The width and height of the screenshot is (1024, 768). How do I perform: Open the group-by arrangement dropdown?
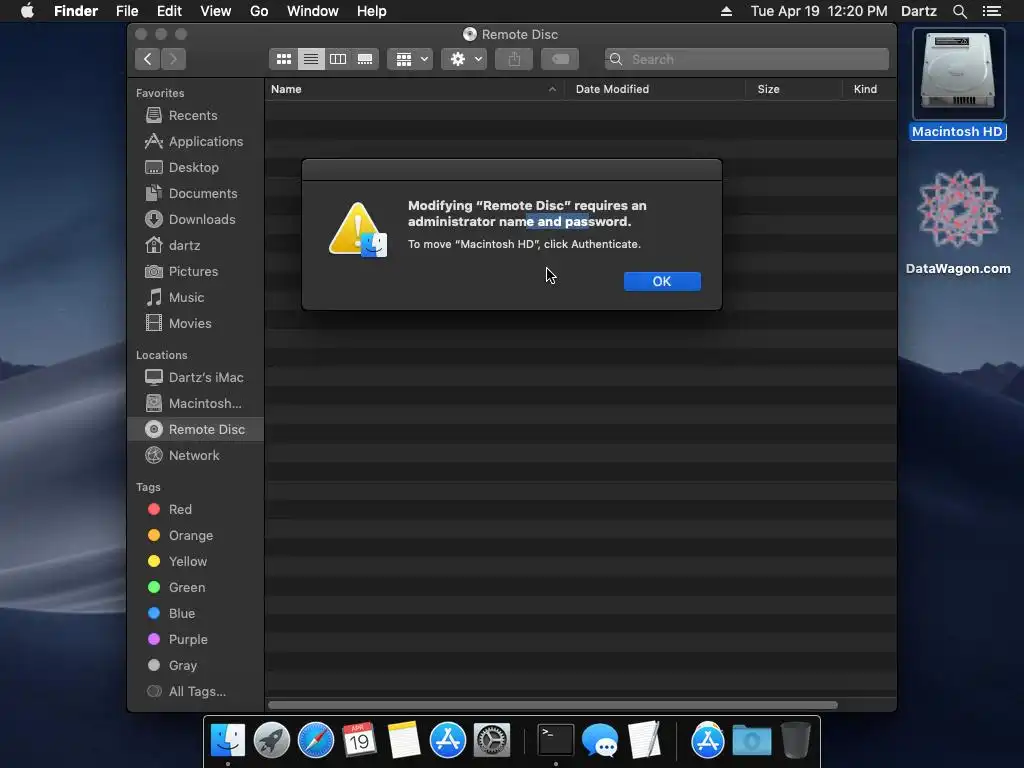coord(410,59)
